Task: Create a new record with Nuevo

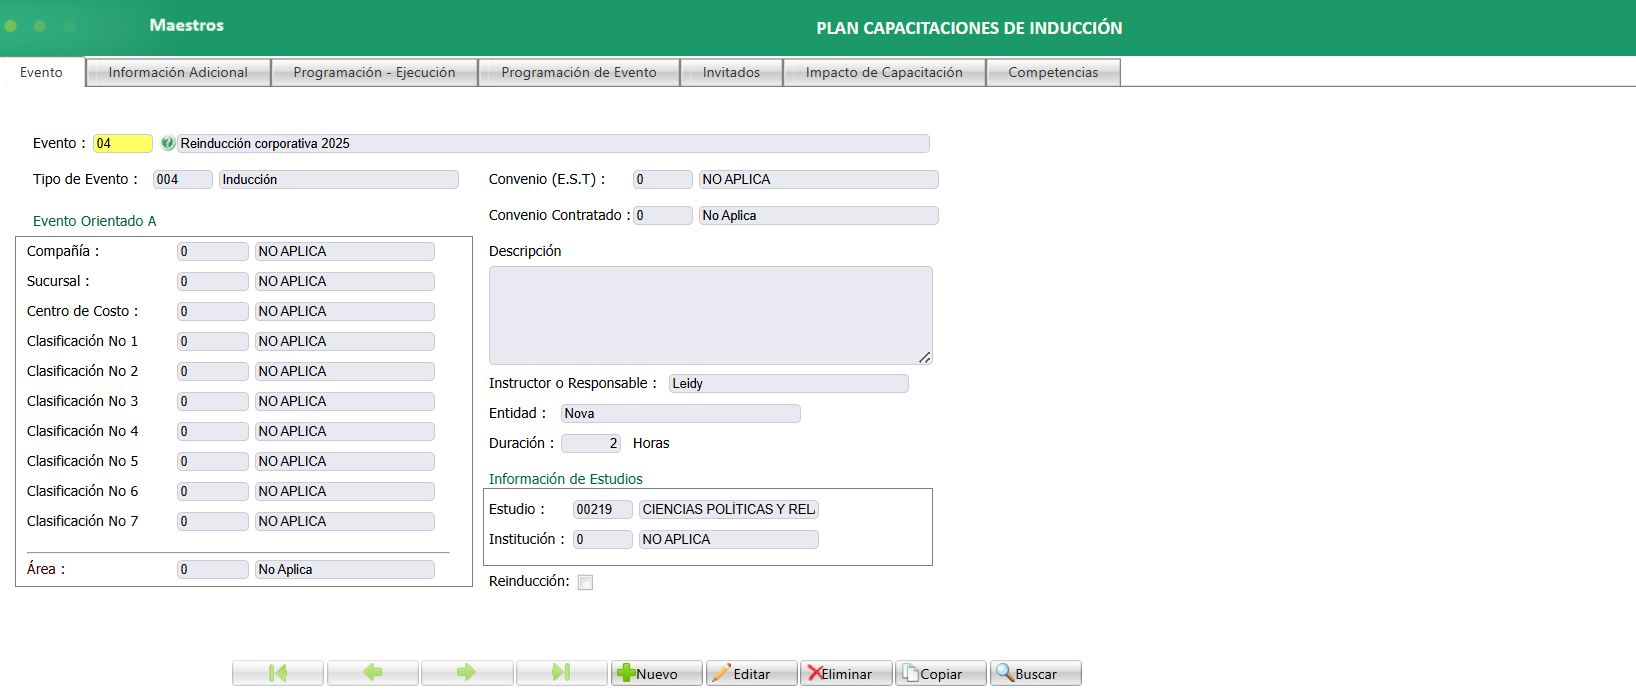Action: click(x=656, y=673)
